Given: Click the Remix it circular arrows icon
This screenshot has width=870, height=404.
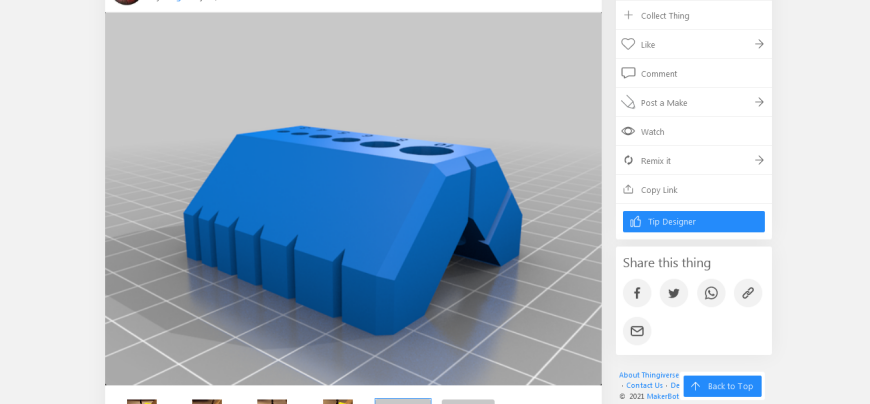Looking at the screenshot, I should coord(628,160).
